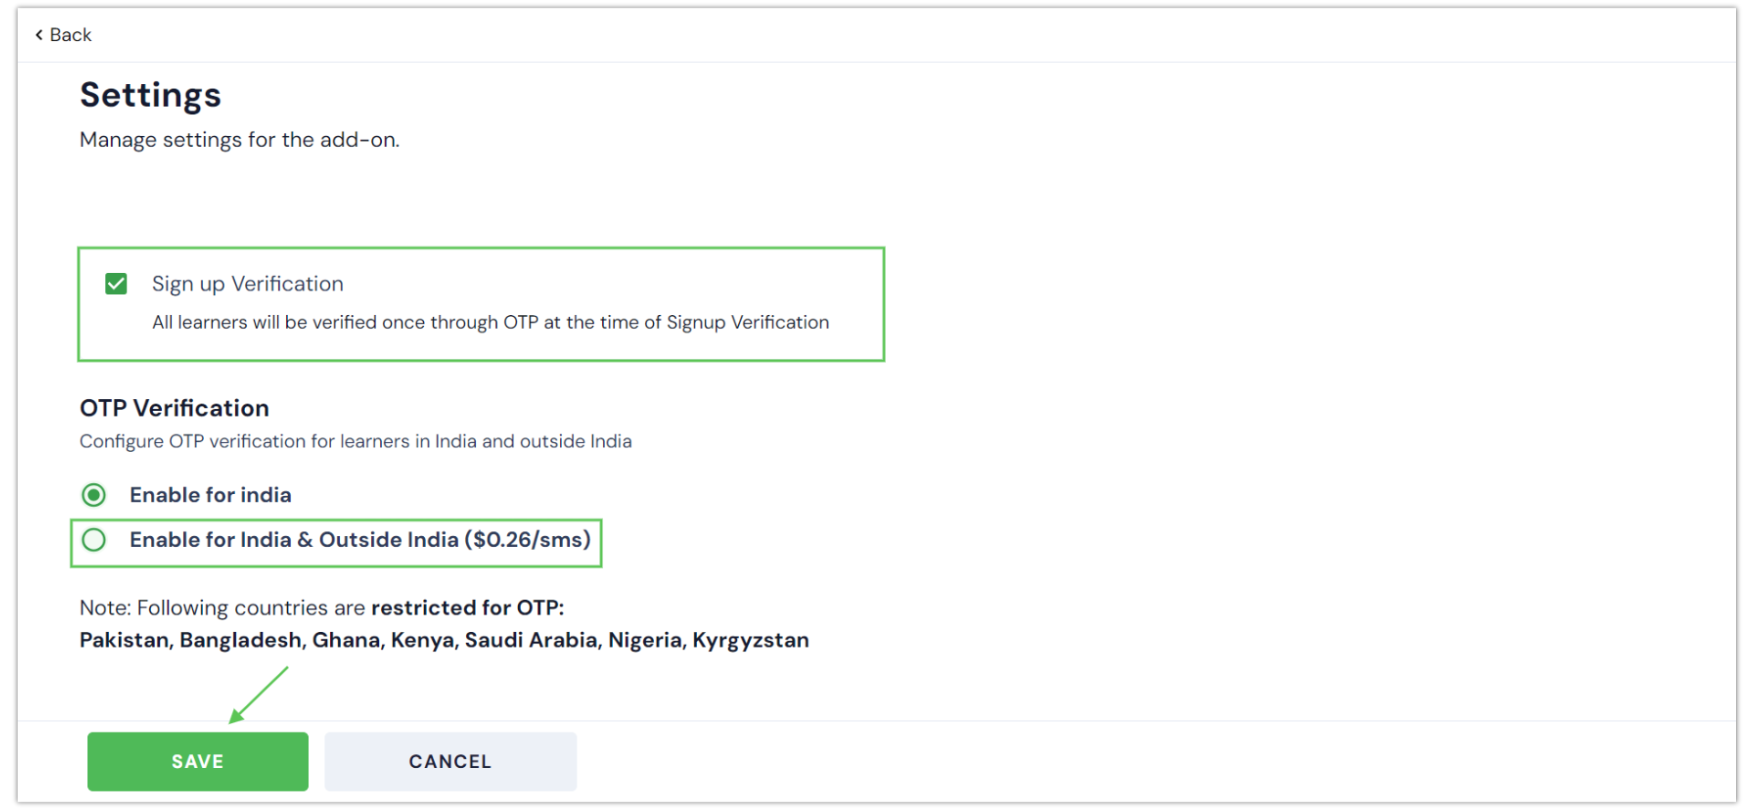Uncheck the Sign up Verification checkbox

pos(116,284)
